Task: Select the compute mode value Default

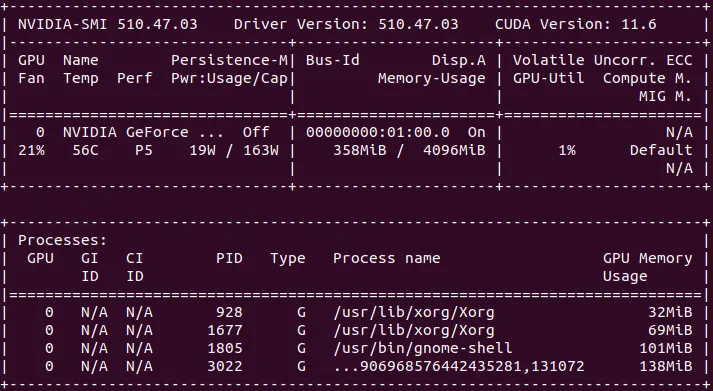Action: (x=661, y=150)
